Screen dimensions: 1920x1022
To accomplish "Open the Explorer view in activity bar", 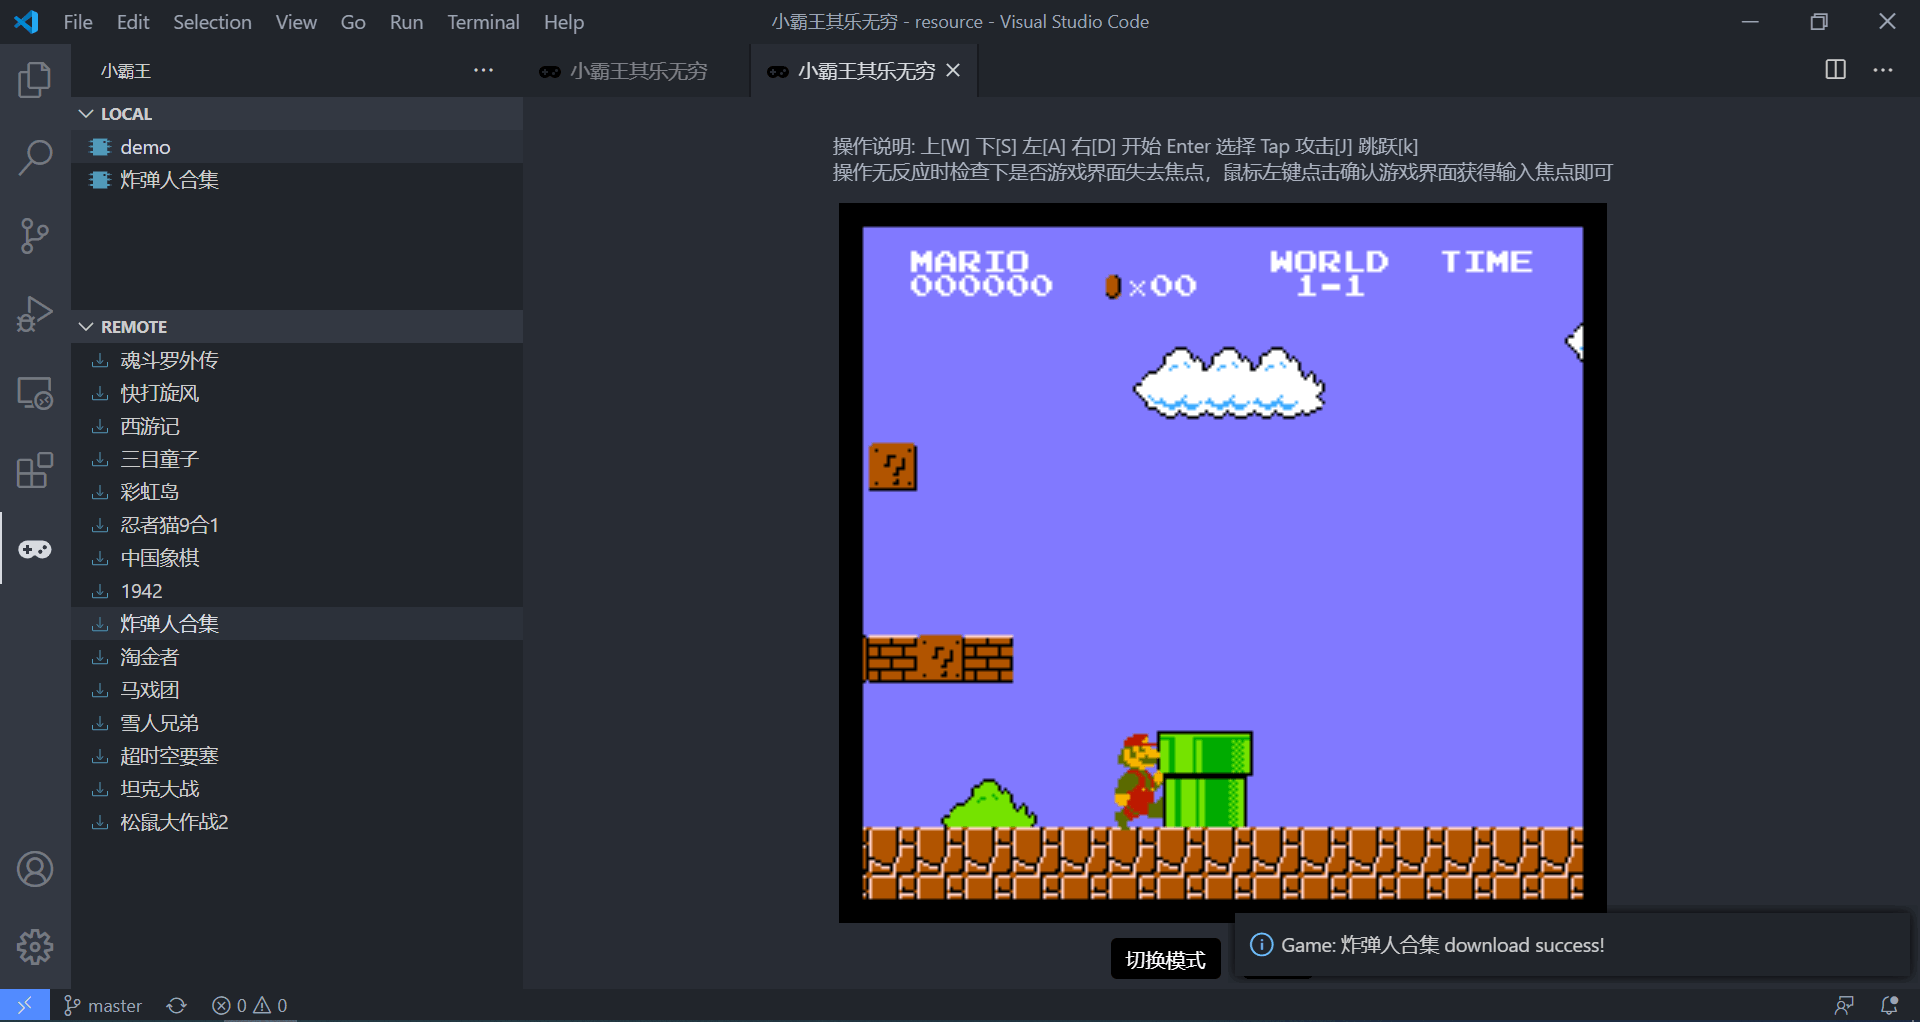I will 35,80.
